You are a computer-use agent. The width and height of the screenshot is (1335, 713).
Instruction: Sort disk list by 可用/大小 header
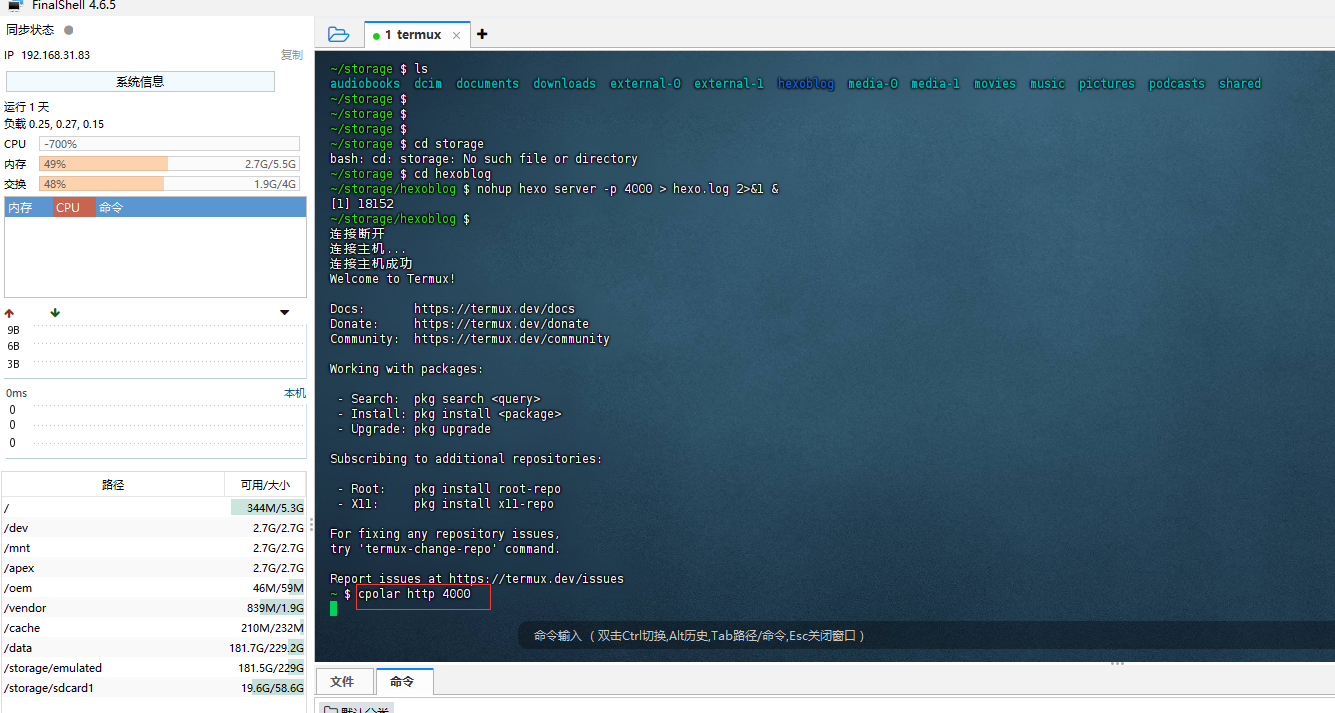[x=265, y=485]
